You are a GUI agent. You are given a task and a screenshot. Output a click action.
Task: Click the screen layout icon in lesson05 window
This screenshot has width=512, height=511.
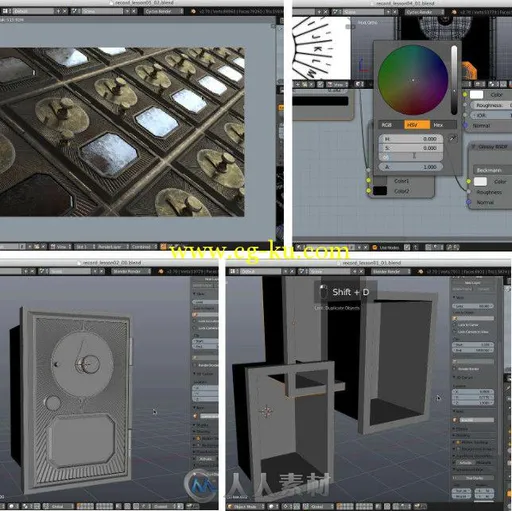[5, 11]
